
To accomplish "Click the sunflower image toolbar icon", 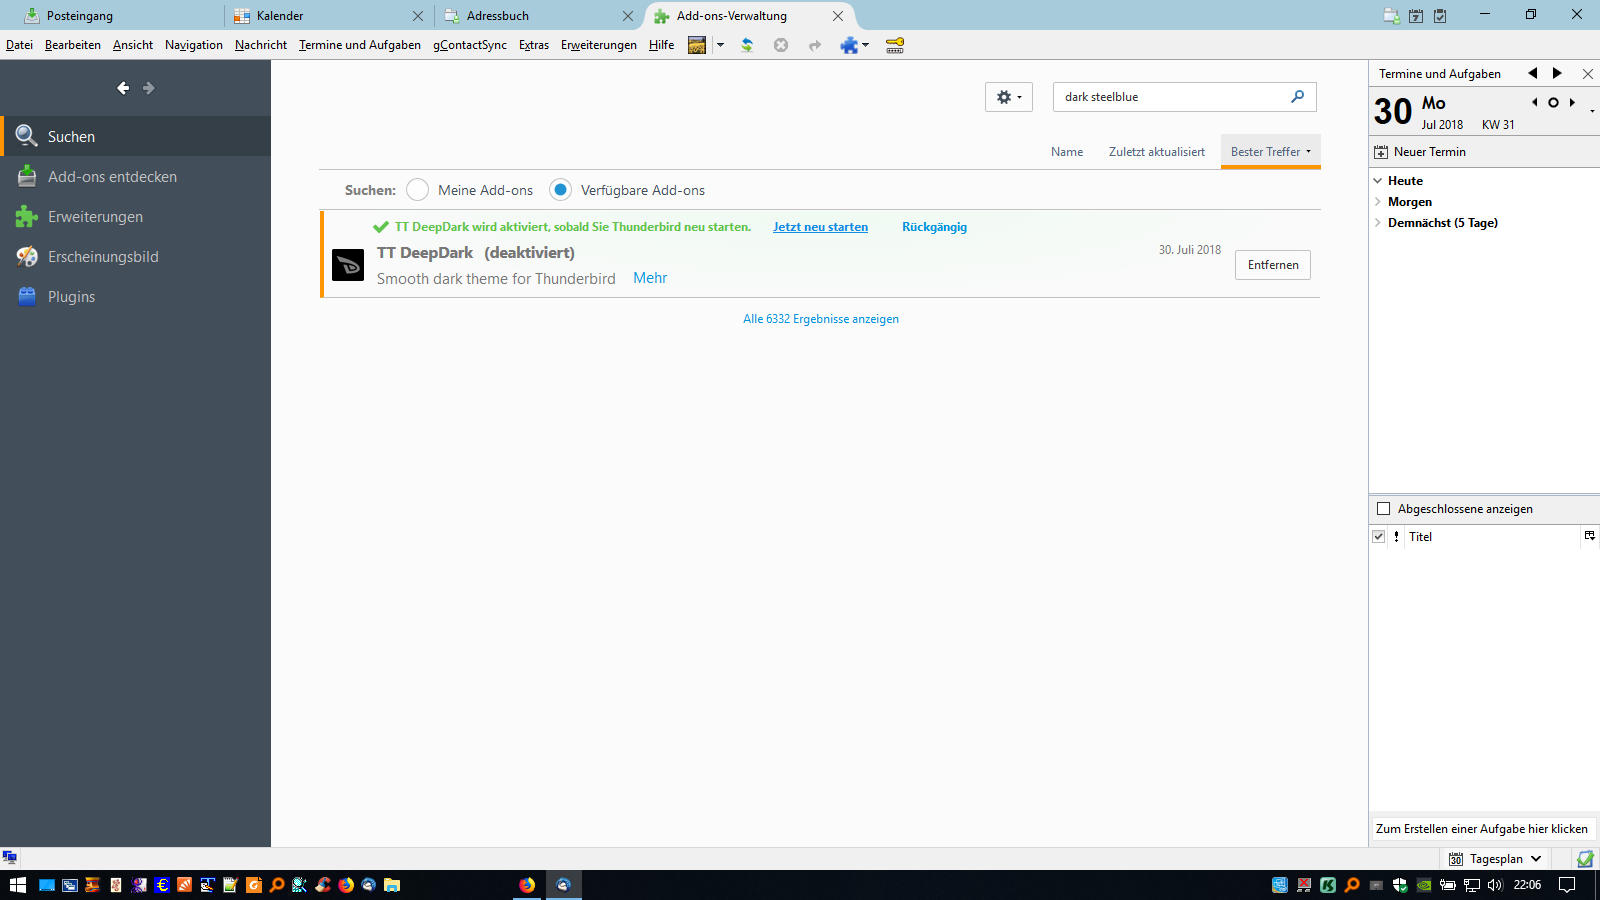I will pos(697,45).
